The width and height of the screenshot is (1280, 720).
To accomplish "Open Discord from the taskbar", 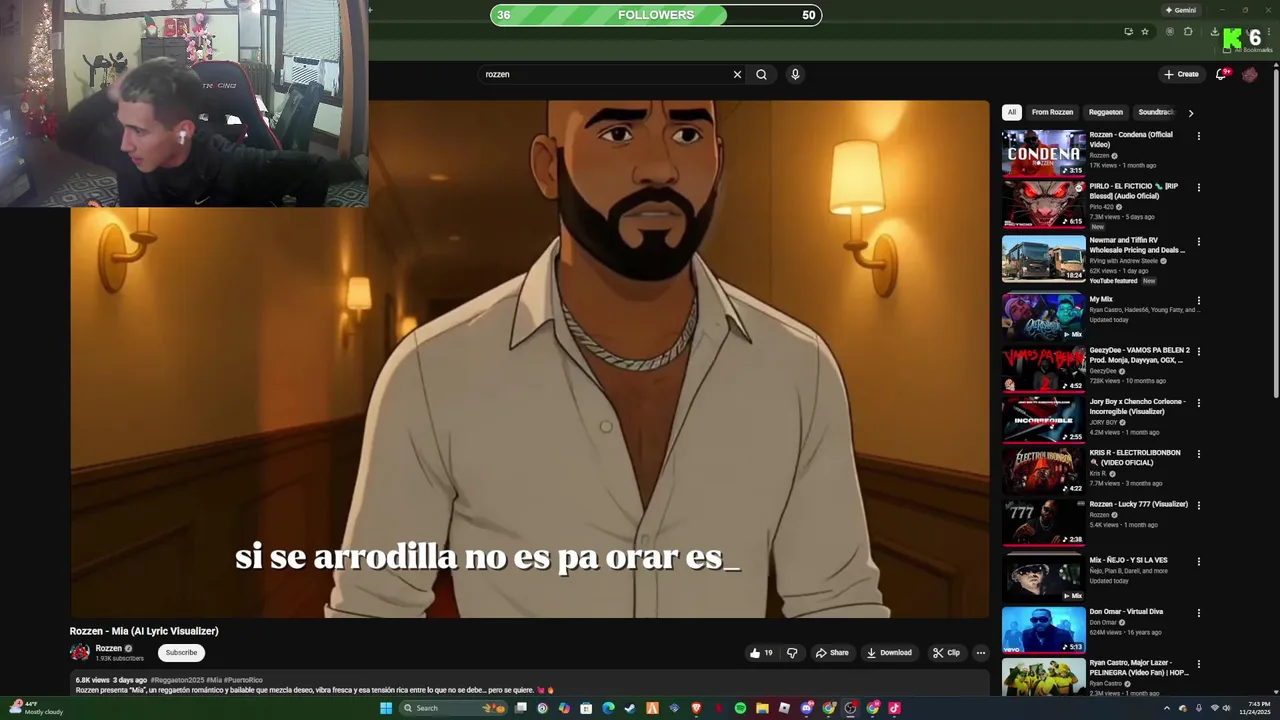I will [x=806, y=708].
